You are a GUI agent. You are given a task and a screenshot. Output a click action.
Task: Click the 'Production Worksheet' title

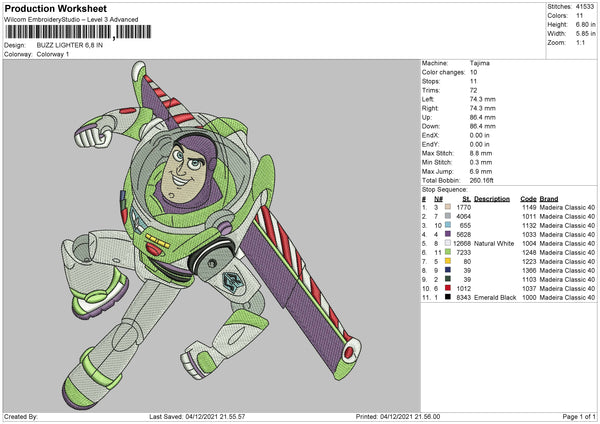(55, 9)
